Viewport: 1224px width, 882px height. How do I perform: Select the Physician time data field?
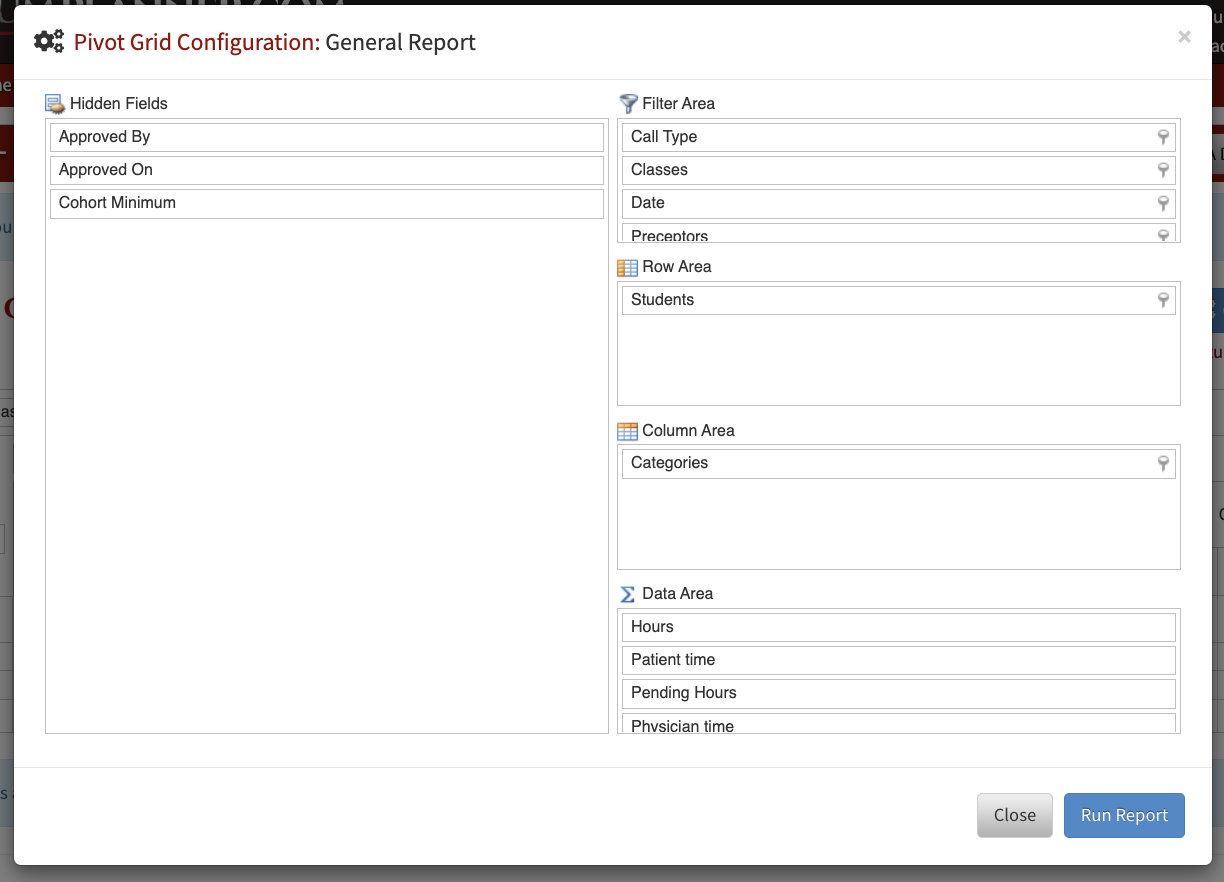(898, 723)
